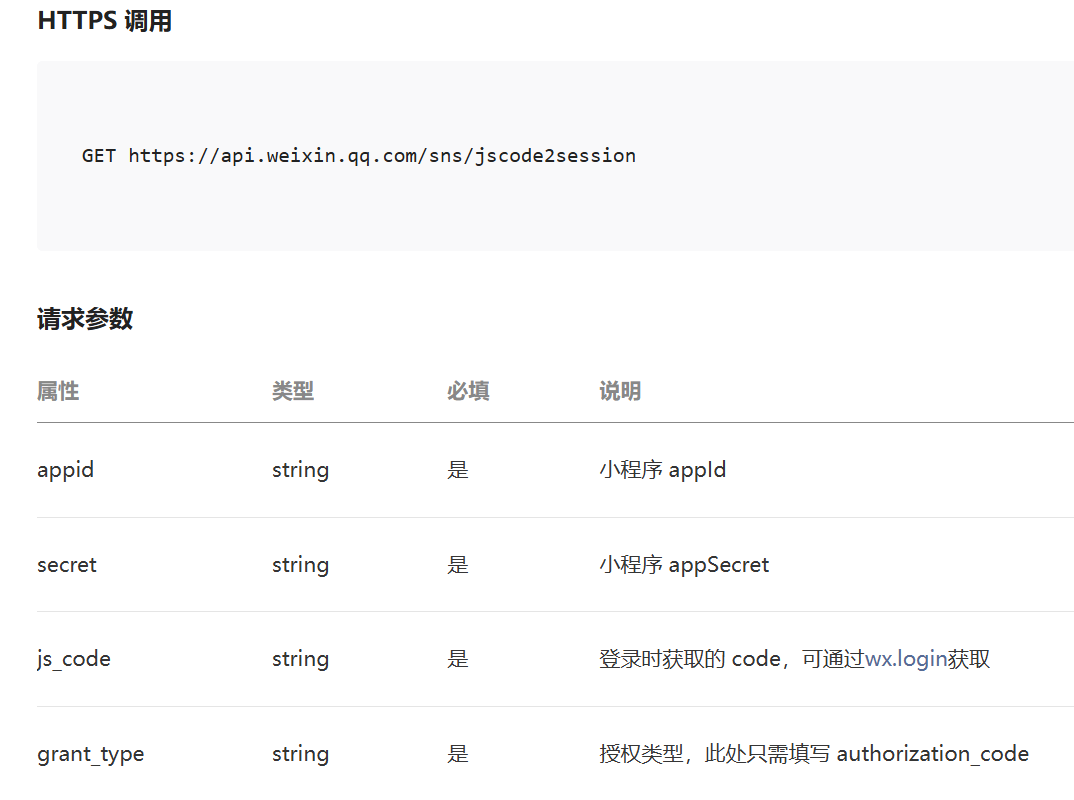The width and height of the screenshot is (1074, 800).
Task: Click the HTTPS 调用 heading
Action: 104,21
